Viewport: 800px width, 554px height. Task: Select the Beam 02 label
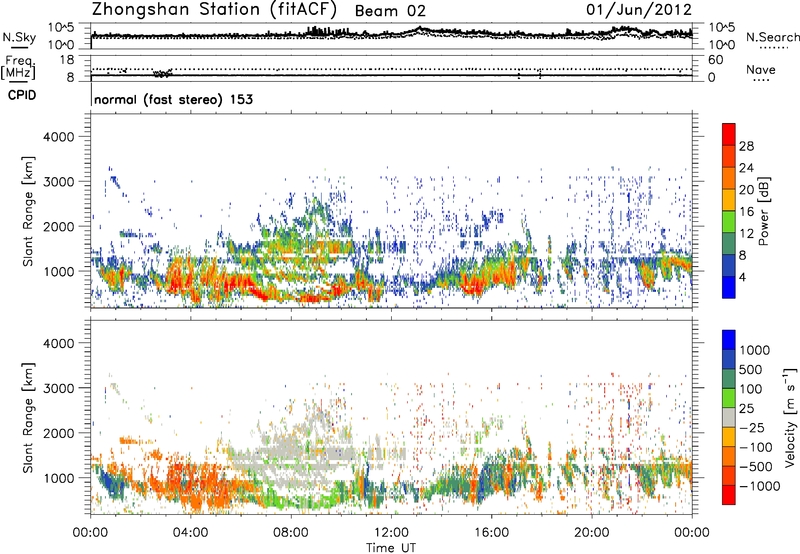[390, 11]
